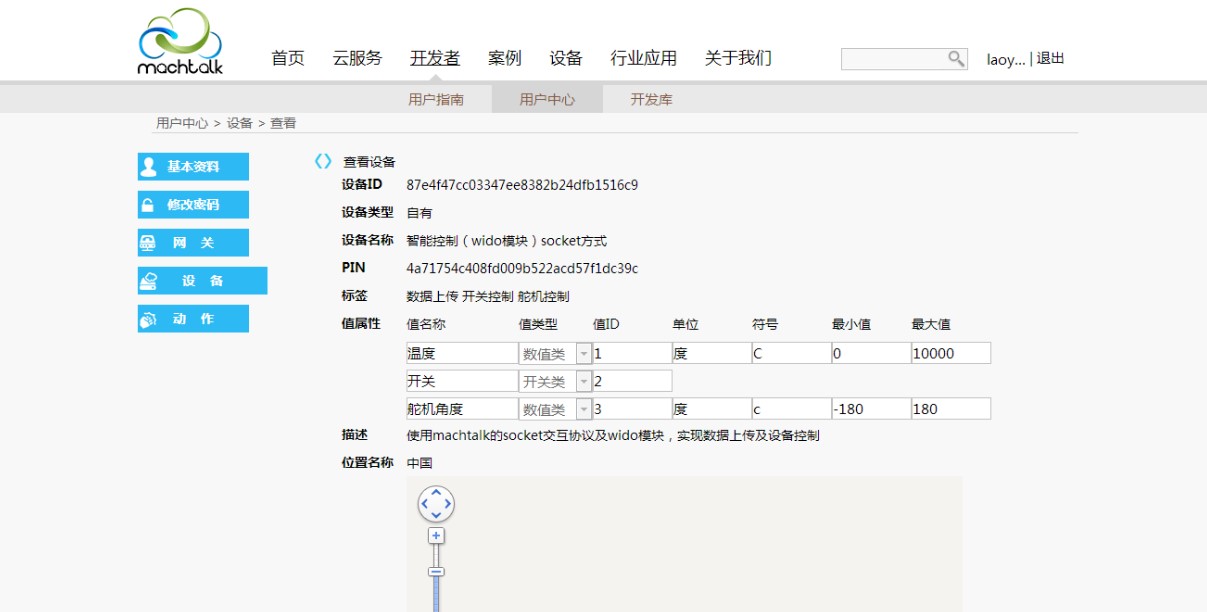1207x612 pixels.
Task: Click the 温度 value name field
Action: pos(461,353)
